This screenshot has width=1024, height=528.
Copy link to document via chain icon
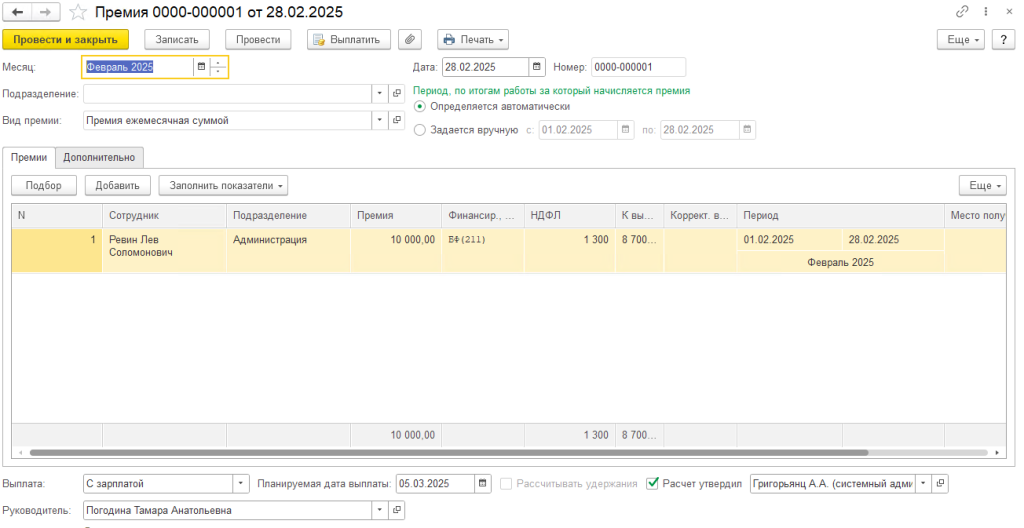(x=962, y=12)
